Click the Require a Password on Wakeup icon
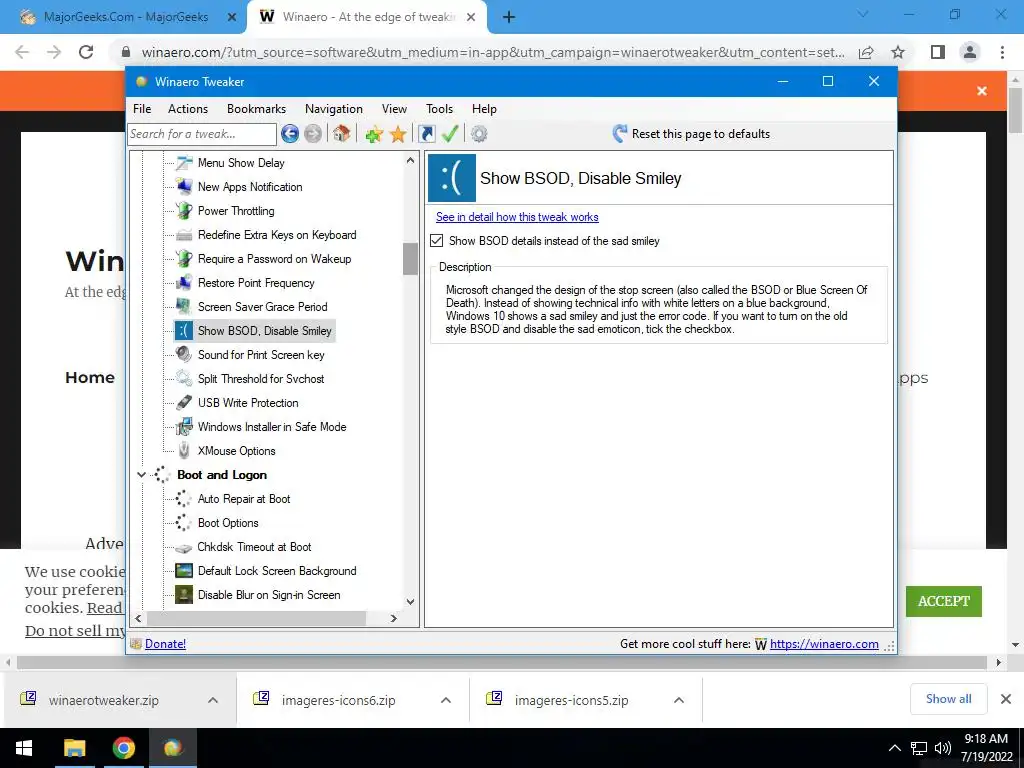This screenshot has height=768, width=1024. 184,259
